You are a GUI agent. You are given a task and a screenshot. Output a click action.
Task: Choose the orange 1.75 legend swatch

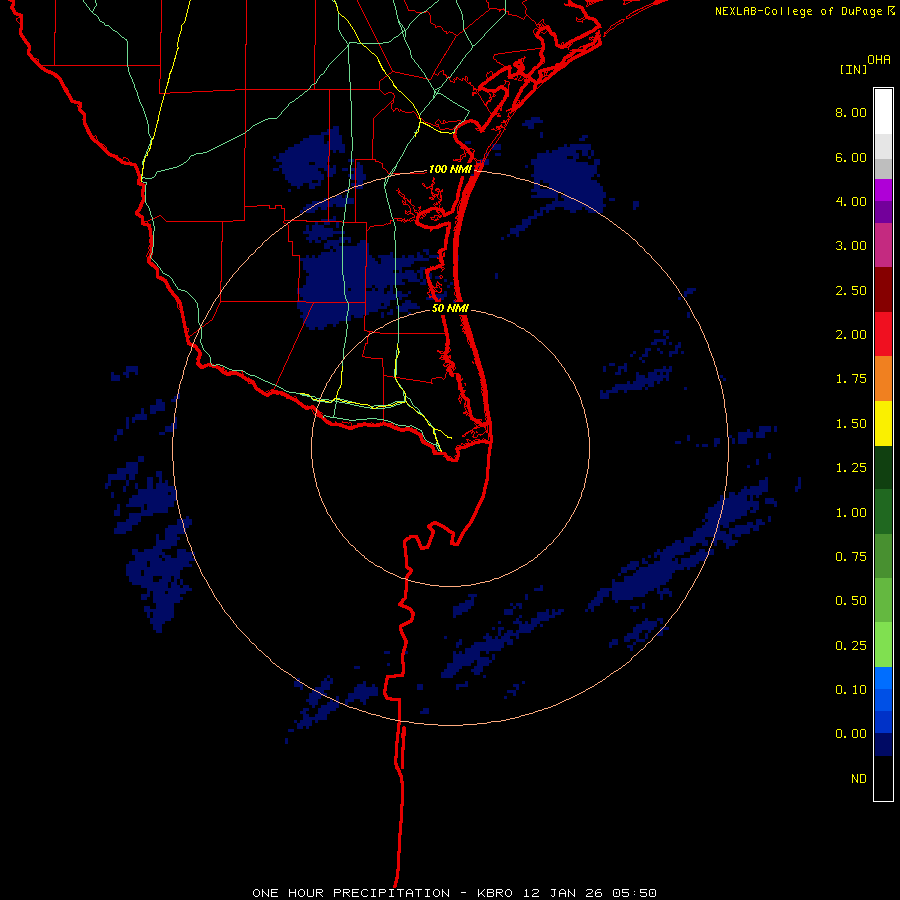point(883,379)
